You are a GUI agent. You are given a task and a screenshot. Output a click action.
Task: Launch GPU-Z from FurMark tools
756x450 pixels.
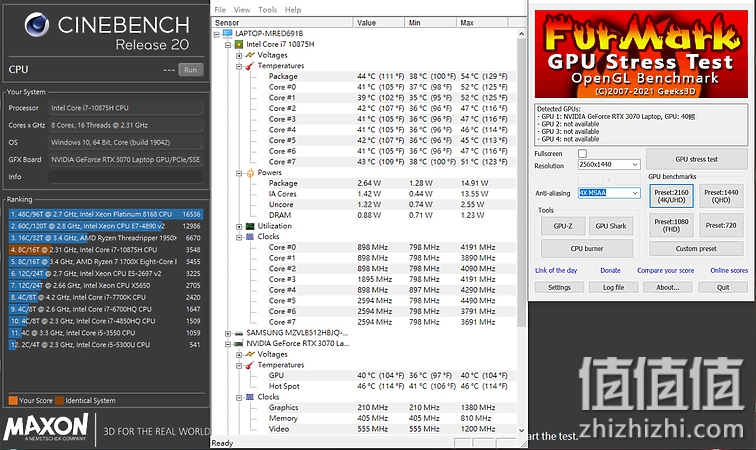[x=563, y=226]
